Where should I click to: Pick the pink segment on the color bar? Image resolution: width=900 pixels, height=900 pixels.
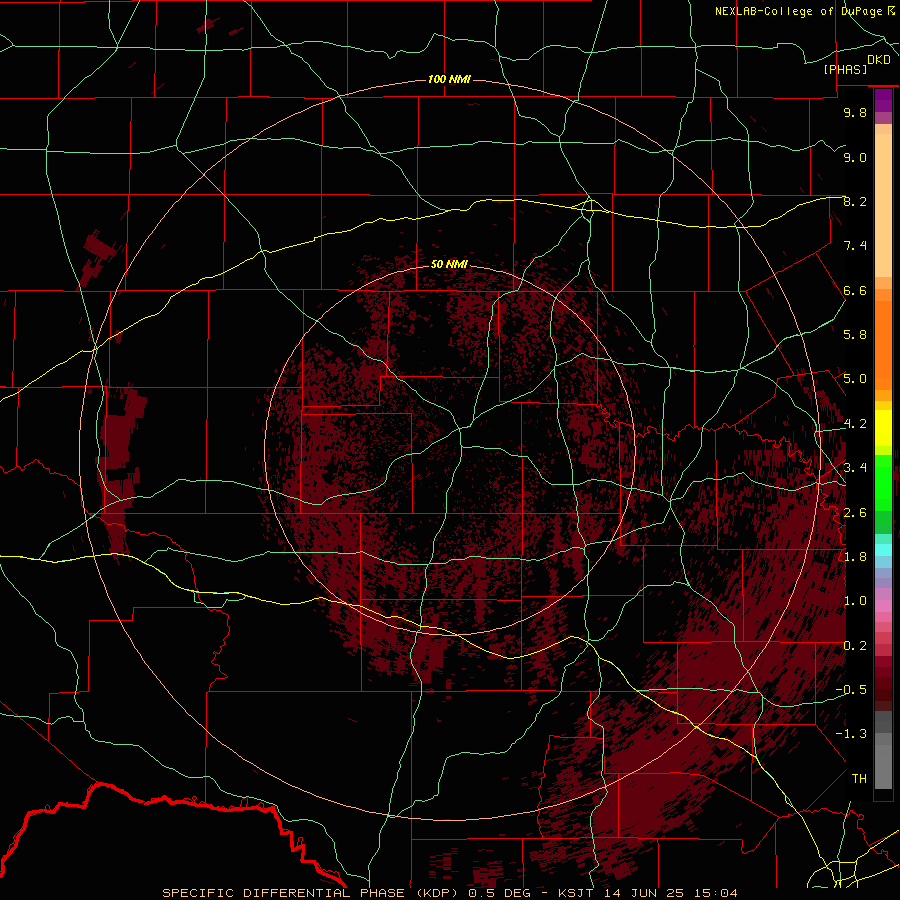[883, 606]
